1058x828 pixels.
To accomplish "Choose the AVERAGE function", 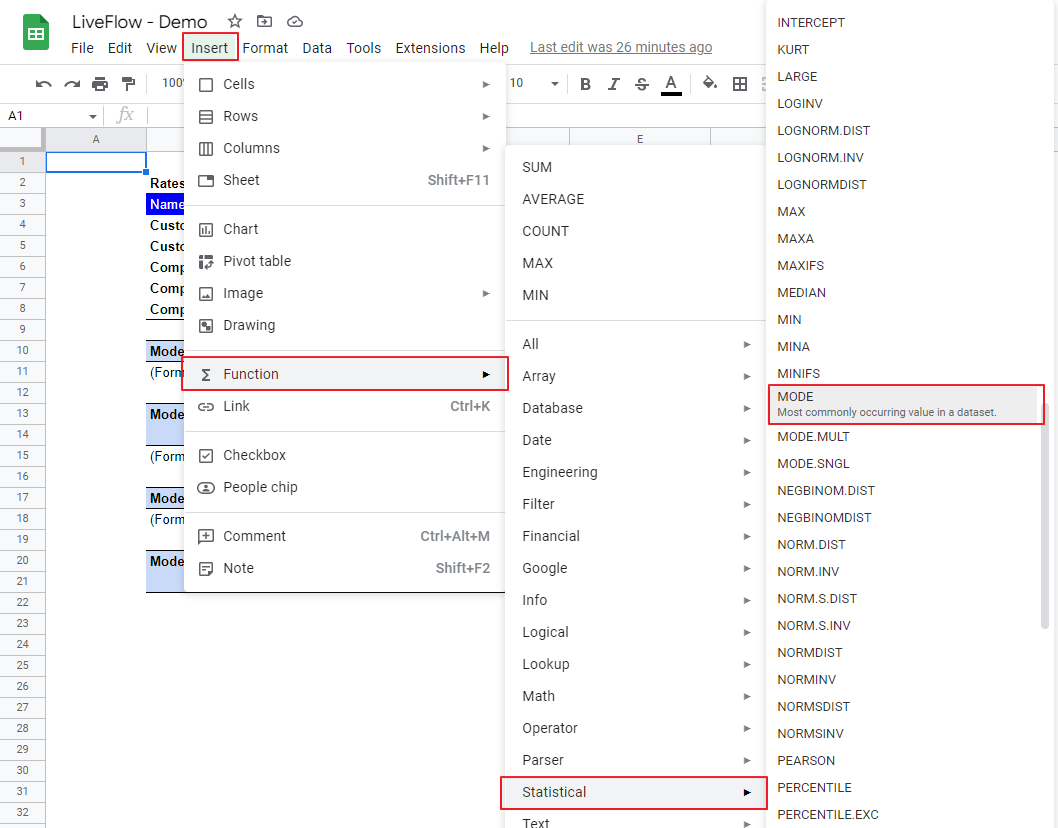I will (x=636, y=199).
